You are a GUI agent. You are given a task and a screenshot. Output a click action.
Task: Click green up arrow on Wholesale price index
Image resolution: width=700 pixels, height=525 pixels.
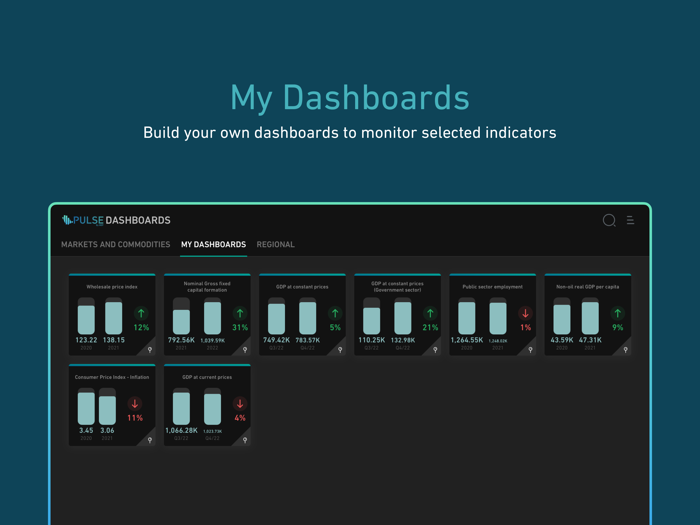[x=141, y=313]
